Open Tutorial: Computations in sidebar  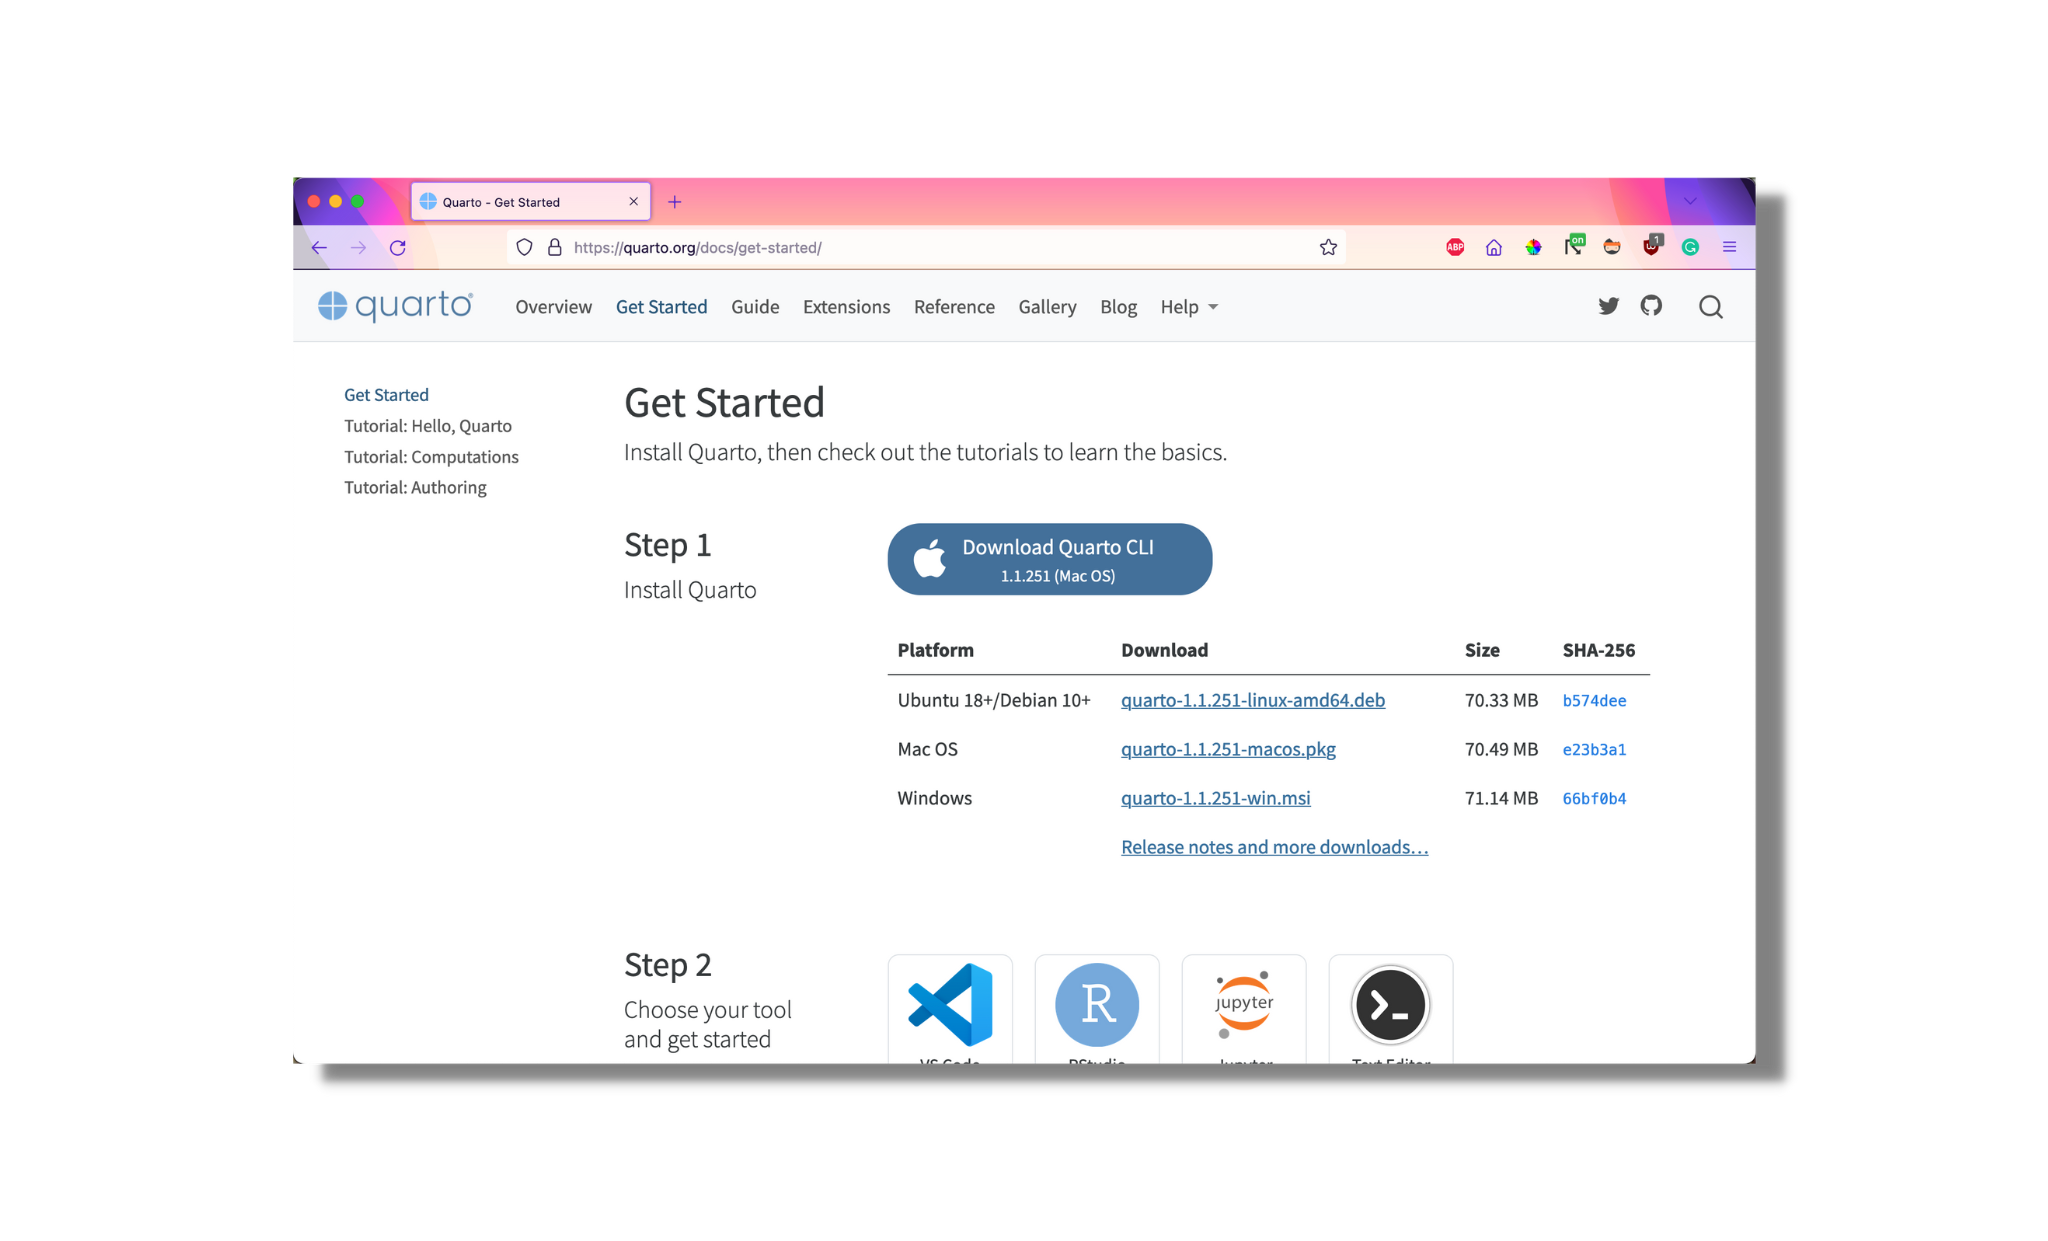click(431, 457)
